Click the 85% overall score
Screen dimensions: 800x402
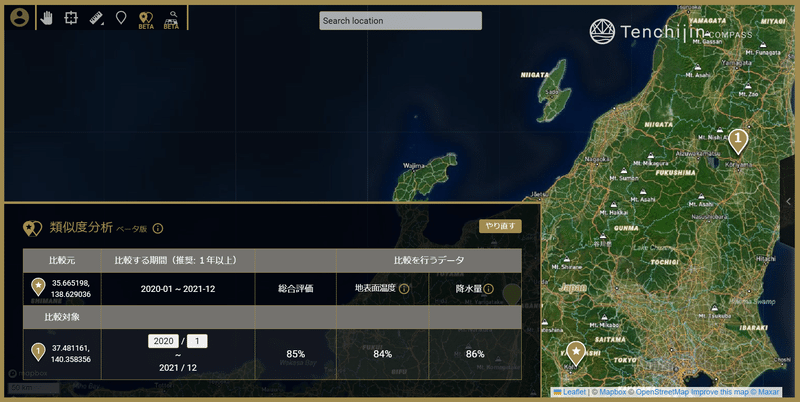[295, 354]
